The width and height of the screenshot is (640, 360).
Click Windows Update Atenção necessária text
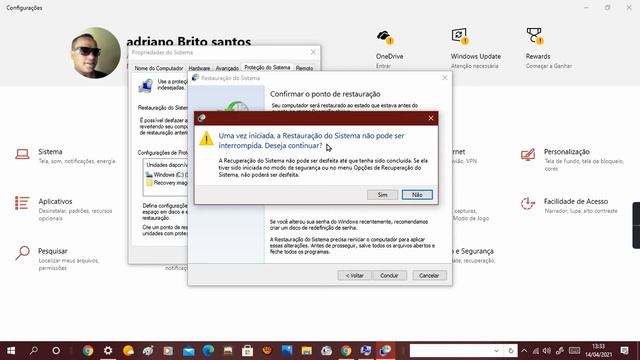475,66
